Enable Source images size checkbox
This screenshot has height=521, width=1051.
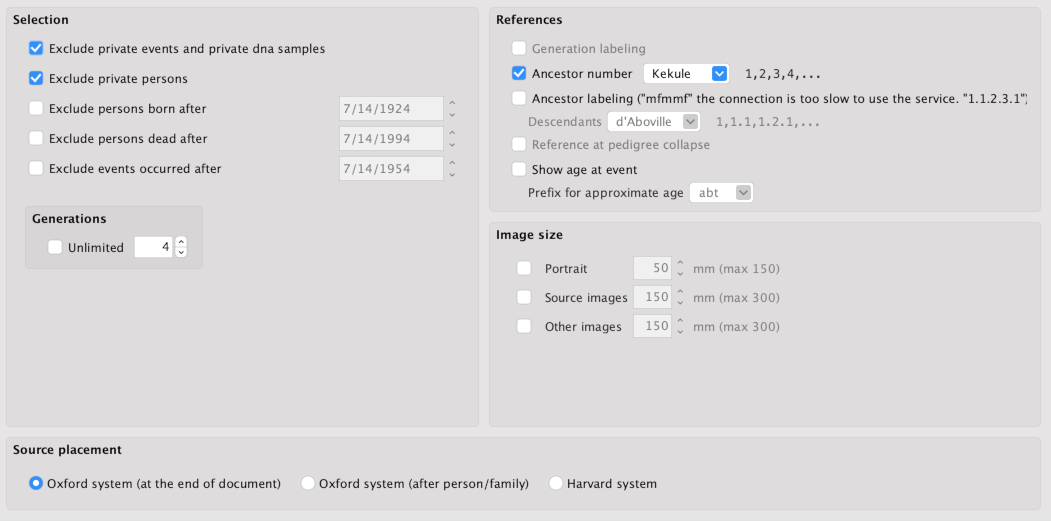pyautogui.click(x=524, y=297)
